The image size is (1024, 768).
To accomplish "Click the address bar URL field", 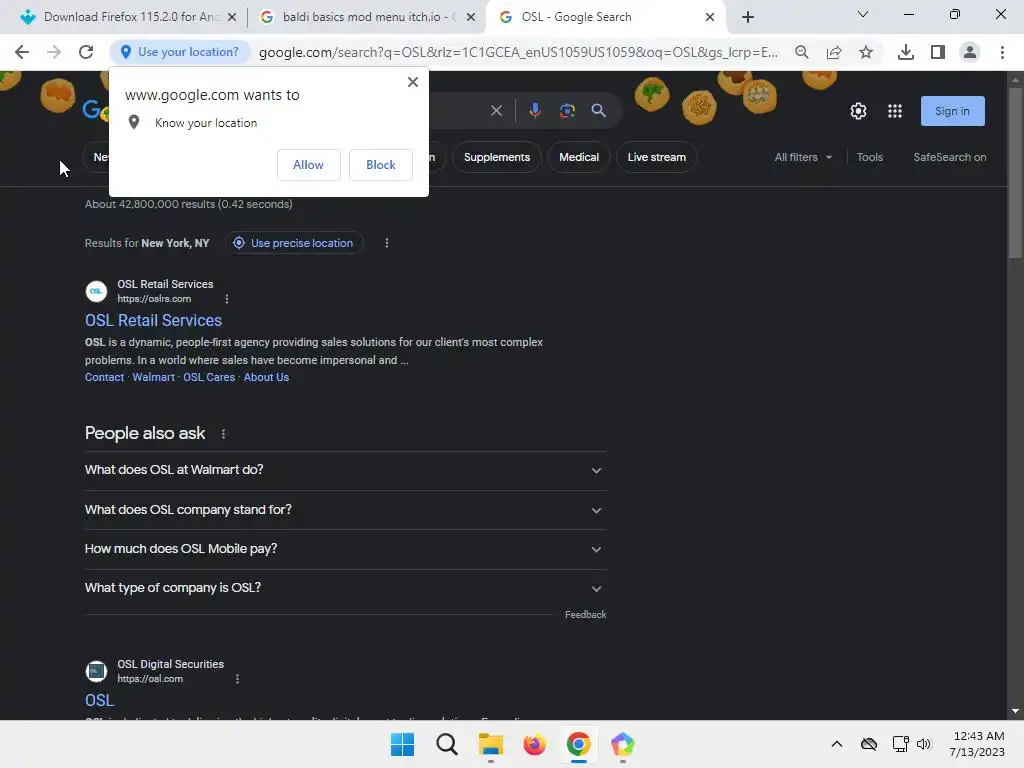I will coord(518,52).
